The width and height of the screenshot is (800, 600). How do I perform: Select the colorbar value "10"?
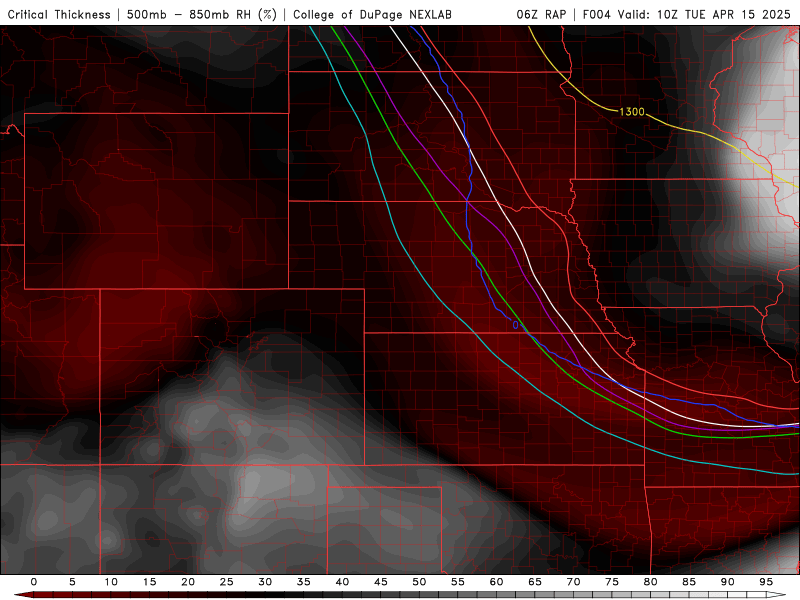tap(111, 582)
